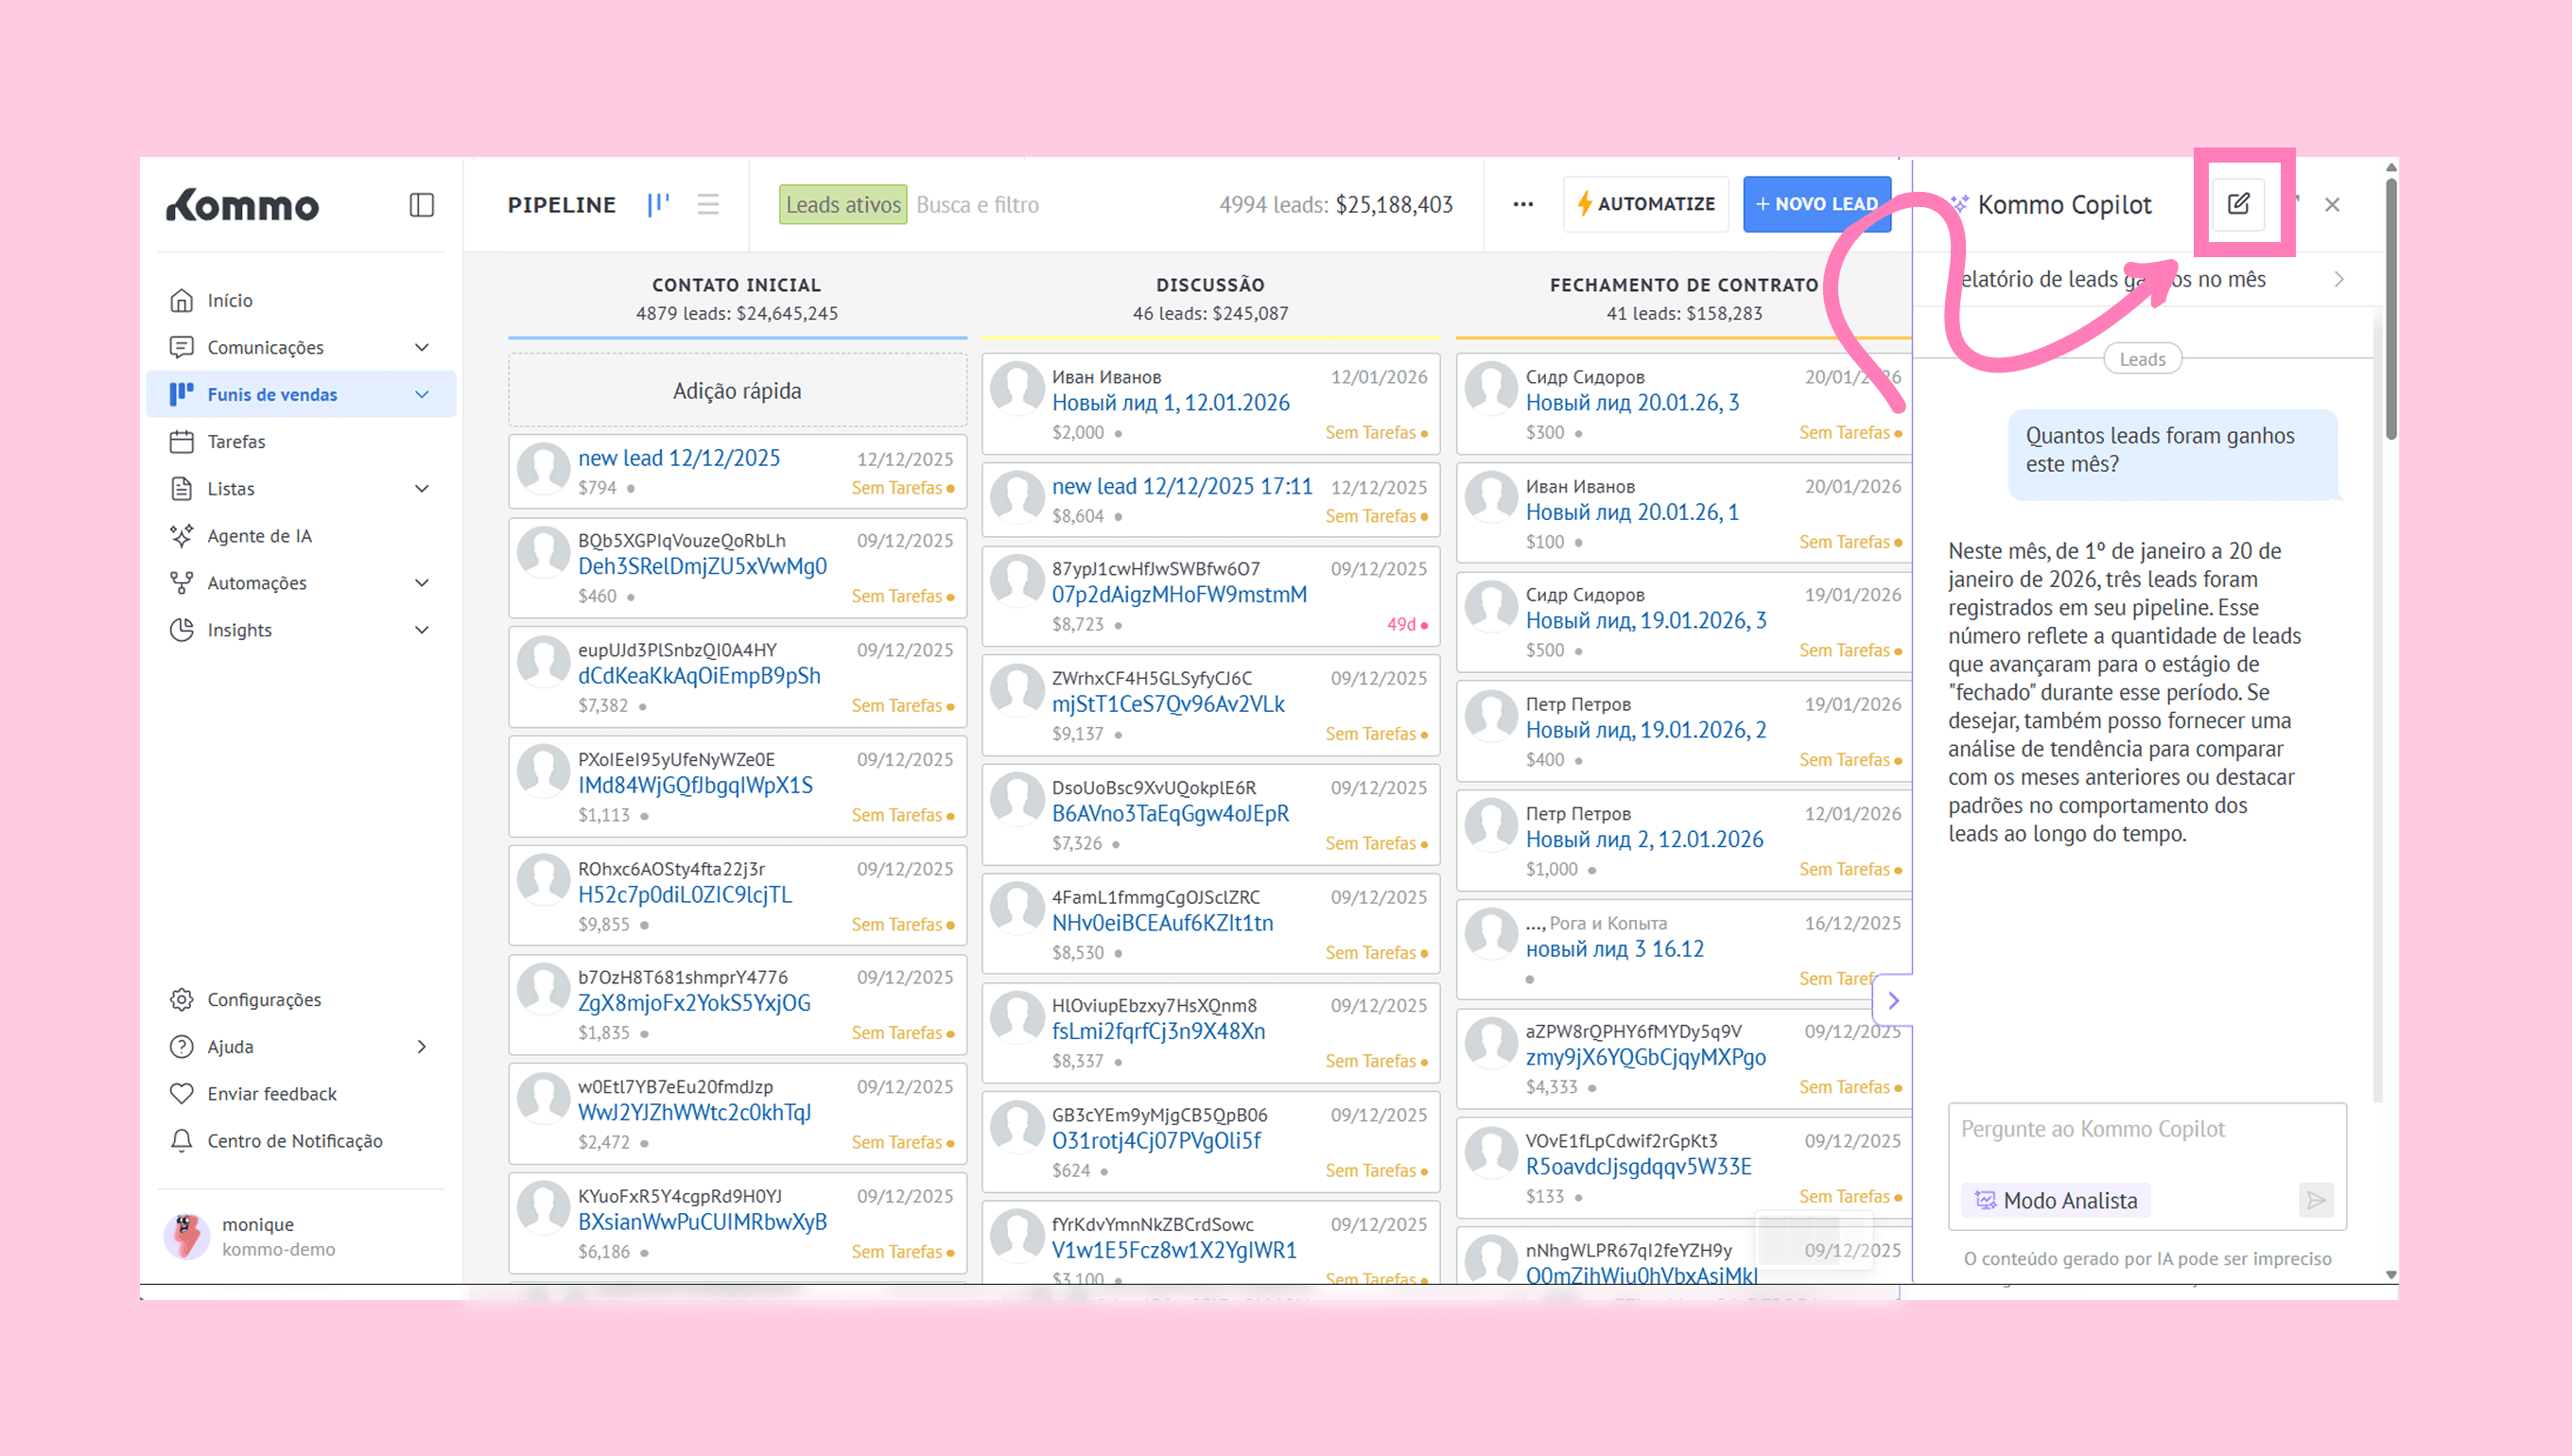
Task: Open the three-dots more options menu
Action: click(1522, 205)
